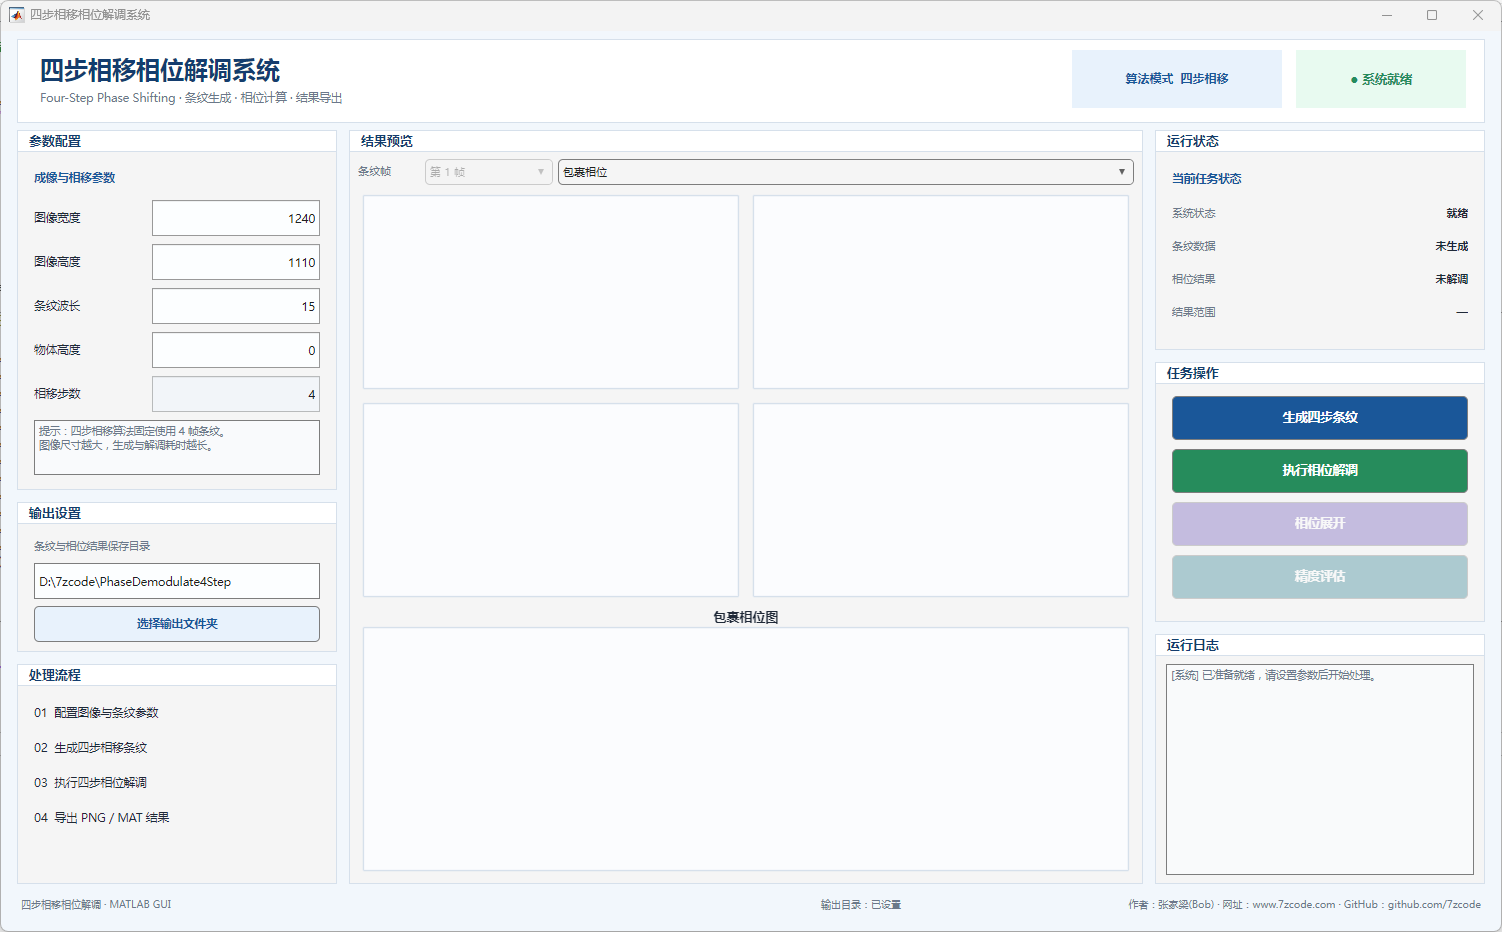Click the 物体高度 input field showing 0

click(x=236, y=350)
